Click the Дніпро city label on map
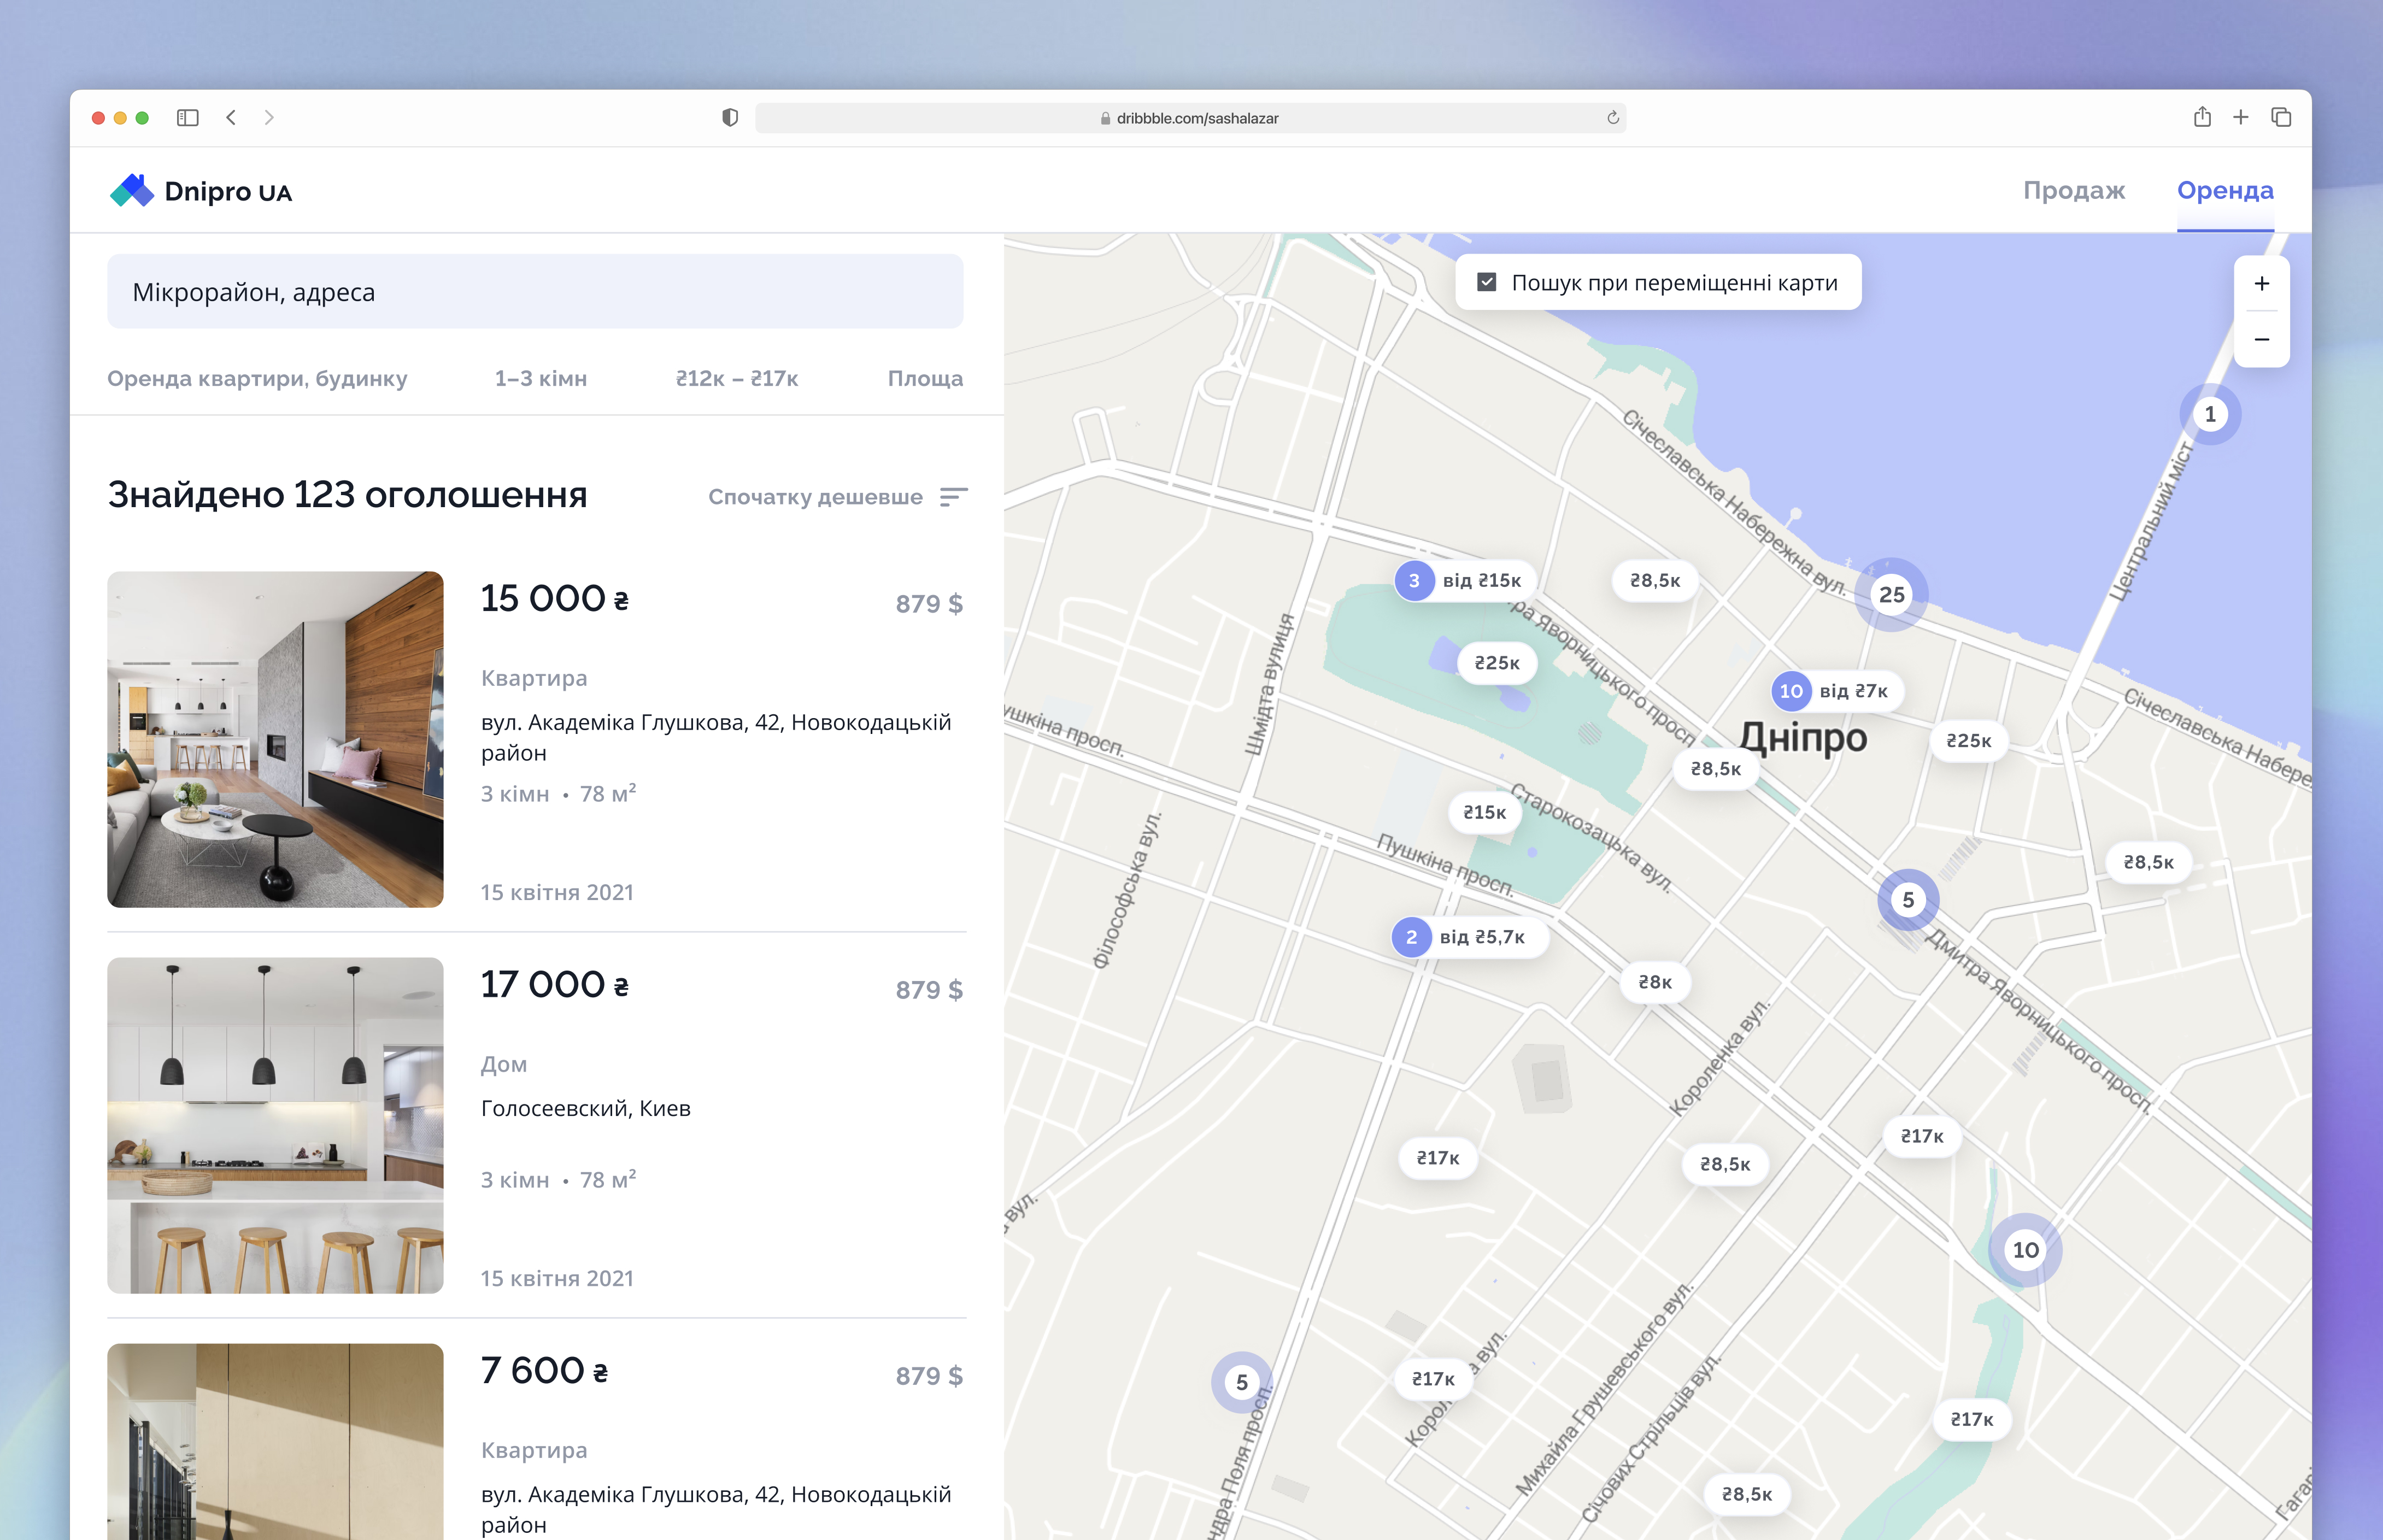This screenshot has height=1540, width=2383. [1803, 738]
